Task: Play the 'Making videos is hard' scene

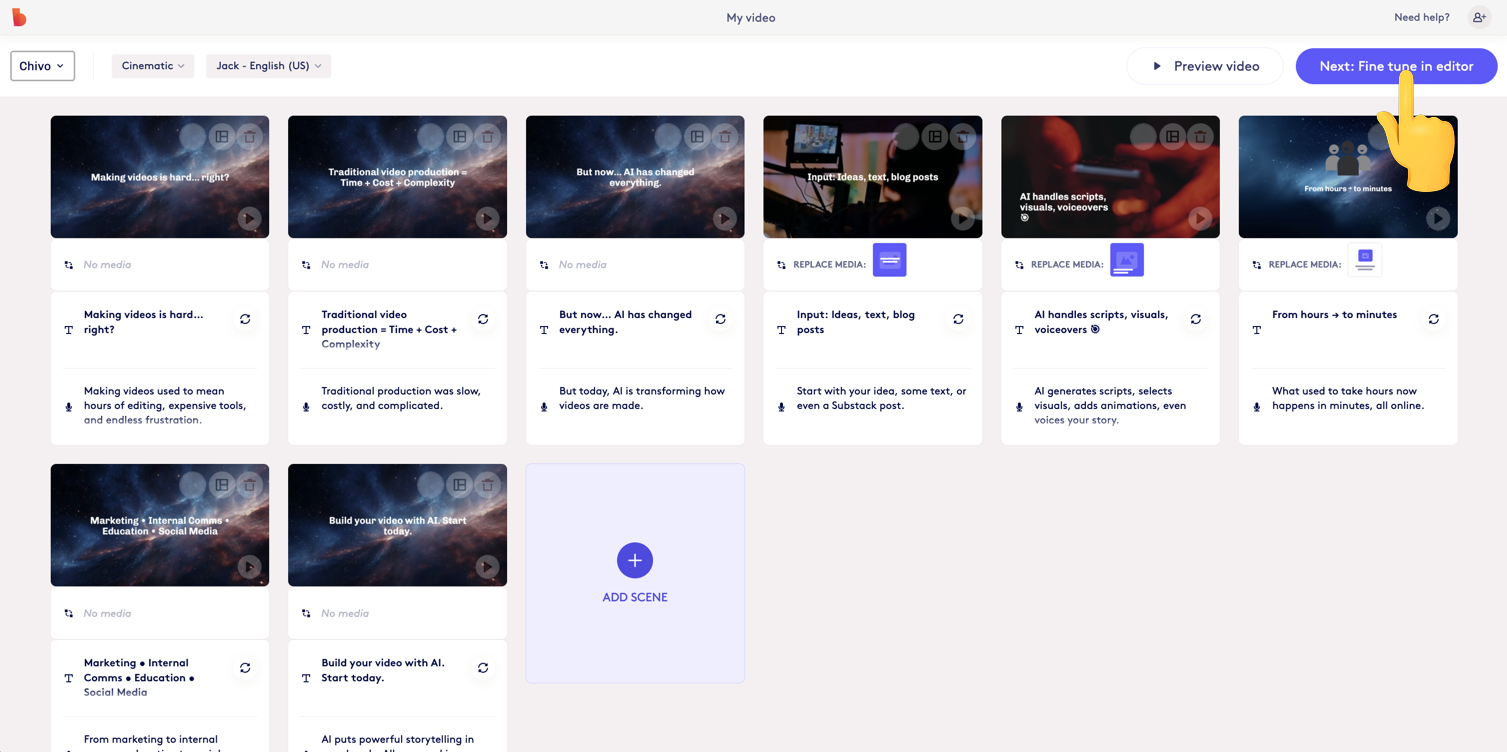Action: [249, 218]
